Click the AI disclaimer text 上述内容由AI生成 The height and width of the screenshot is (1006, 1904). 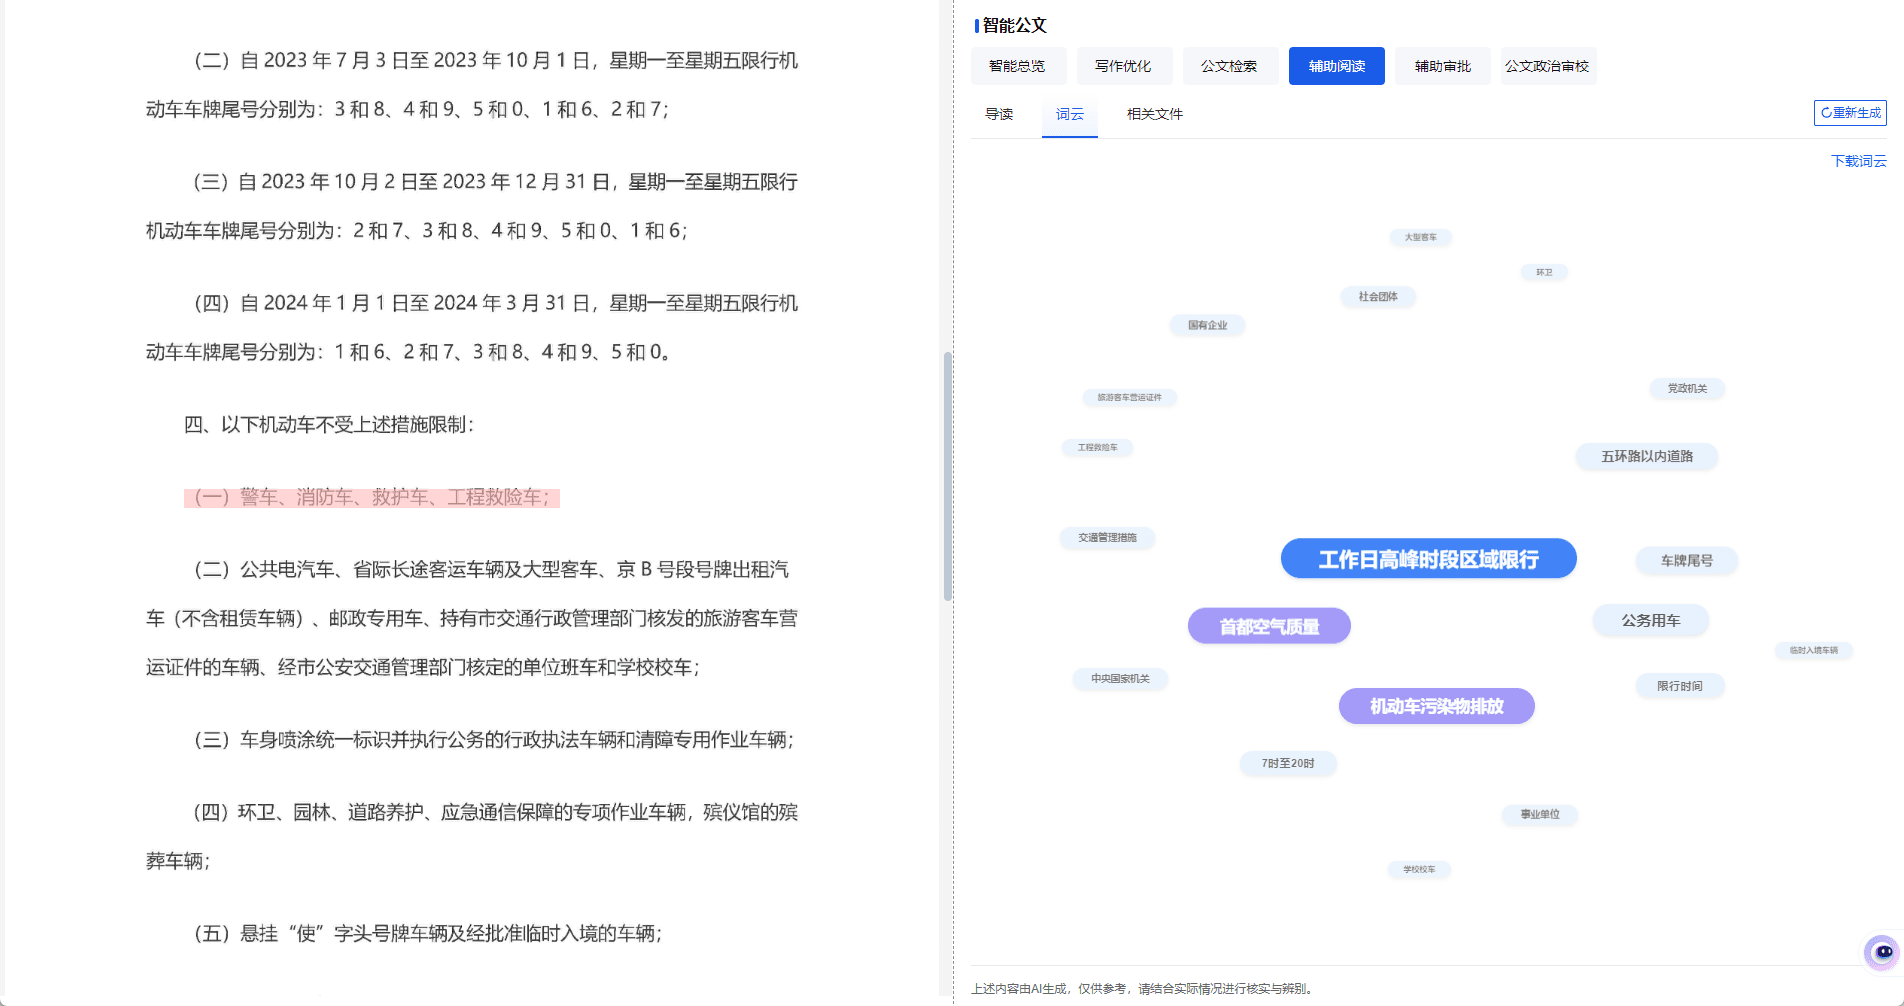coord(1141,988)
